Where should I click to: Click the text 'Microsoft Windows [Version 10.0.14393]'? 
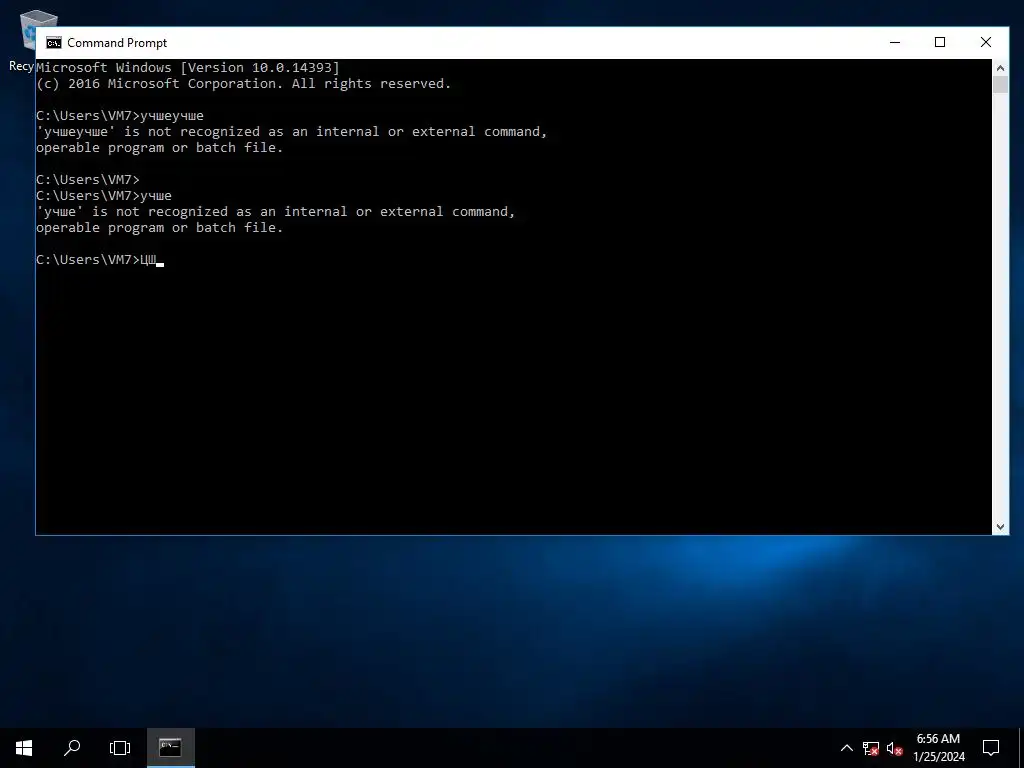coord(188,67)
